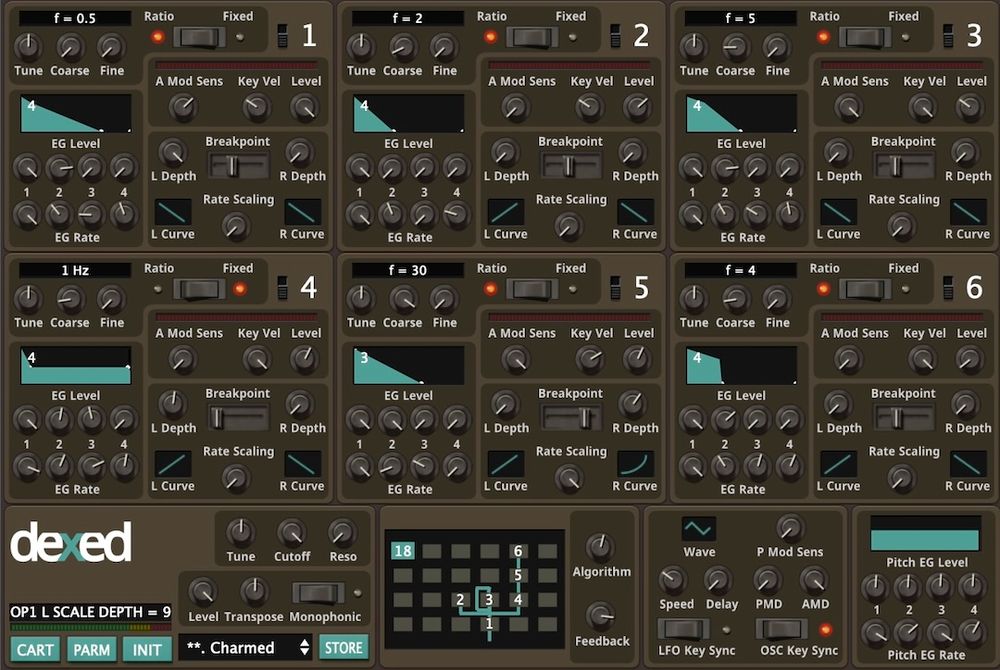Image resolution: width=1000 pixels, height=670 pixels.
Task: Click the Feedback knob
Action: [x=600, y=616]
